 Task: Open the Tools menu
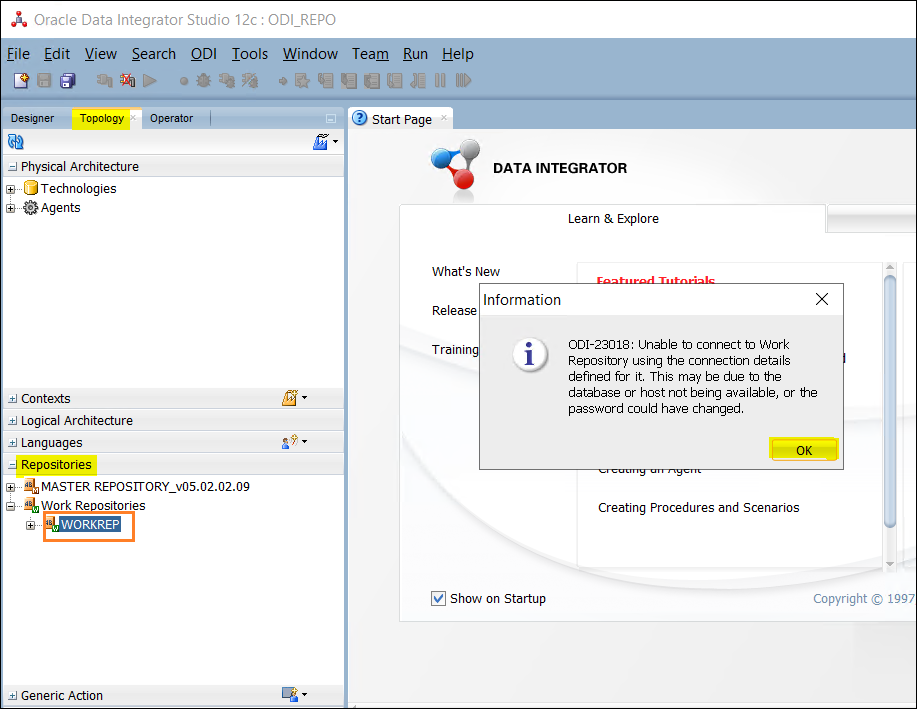tap(250, 54)
